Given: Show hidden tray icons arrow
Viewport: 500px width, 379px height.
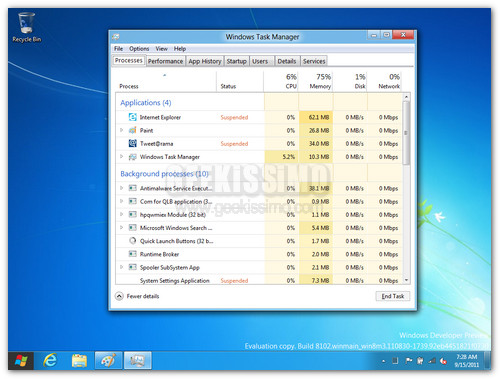Looking at the screenshot, I should tap(383, 361).
